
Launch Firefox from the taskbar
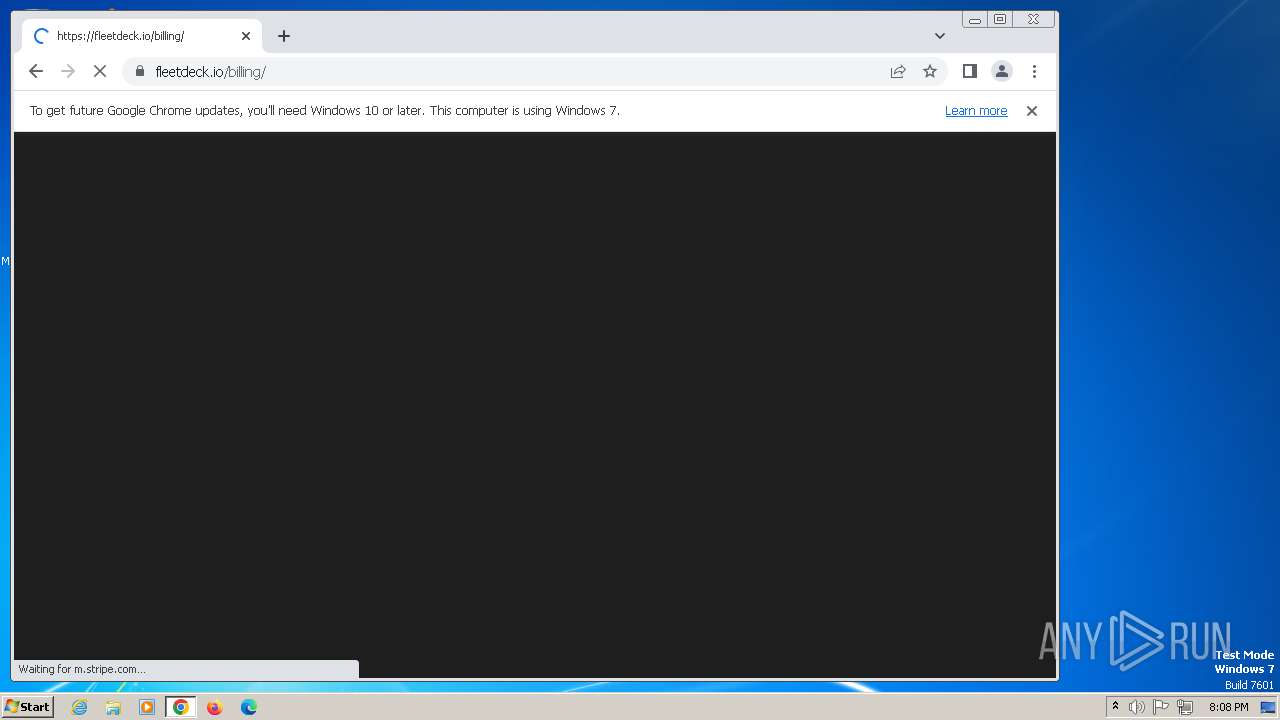coord(214,707)
